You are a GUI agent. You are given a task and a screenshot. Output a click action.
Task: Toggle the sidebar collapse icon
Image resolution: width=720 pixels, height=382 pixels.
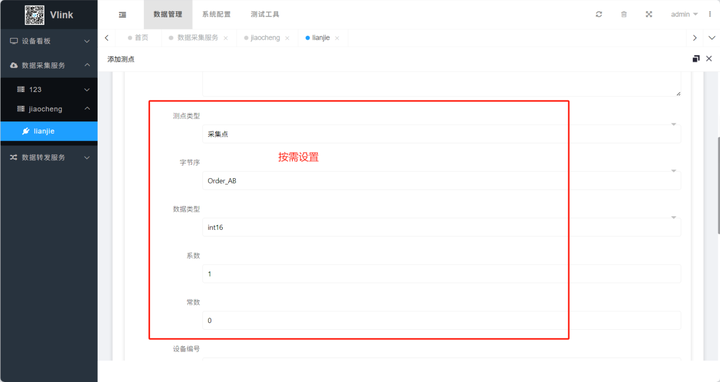coord(122,15)
